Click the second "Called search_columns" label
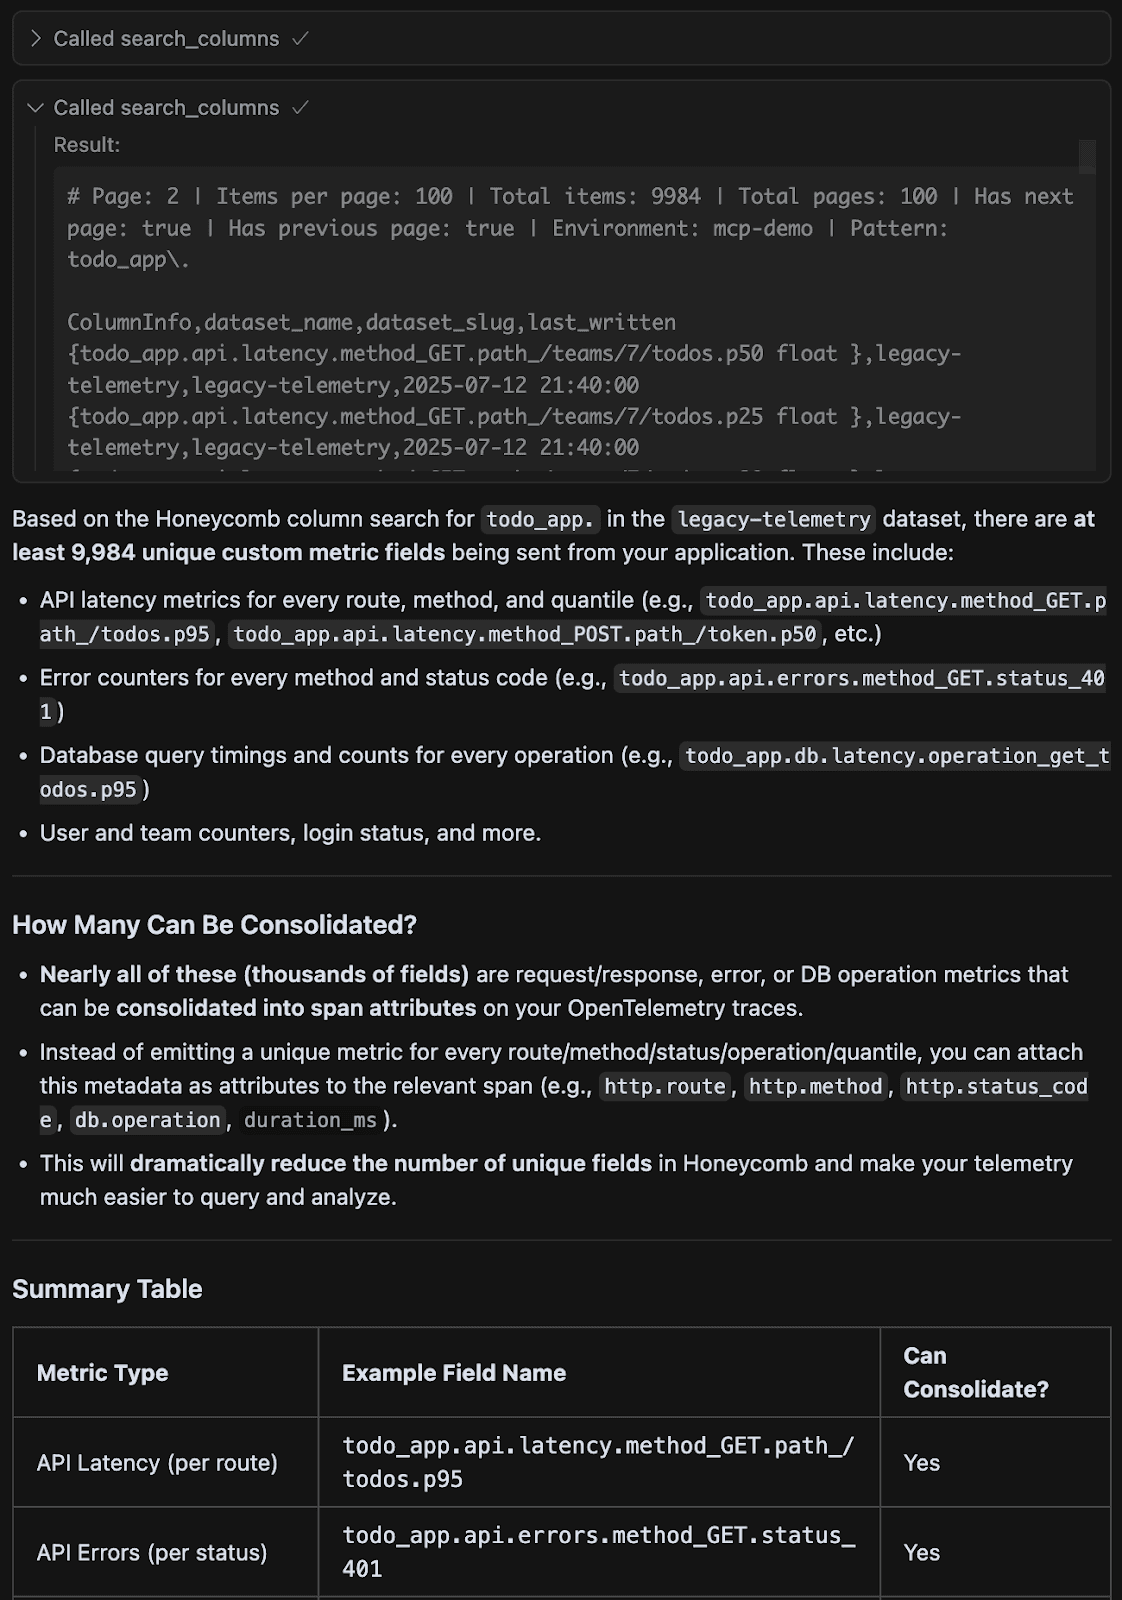The image size is (1122, 1600). coord(166,108)
